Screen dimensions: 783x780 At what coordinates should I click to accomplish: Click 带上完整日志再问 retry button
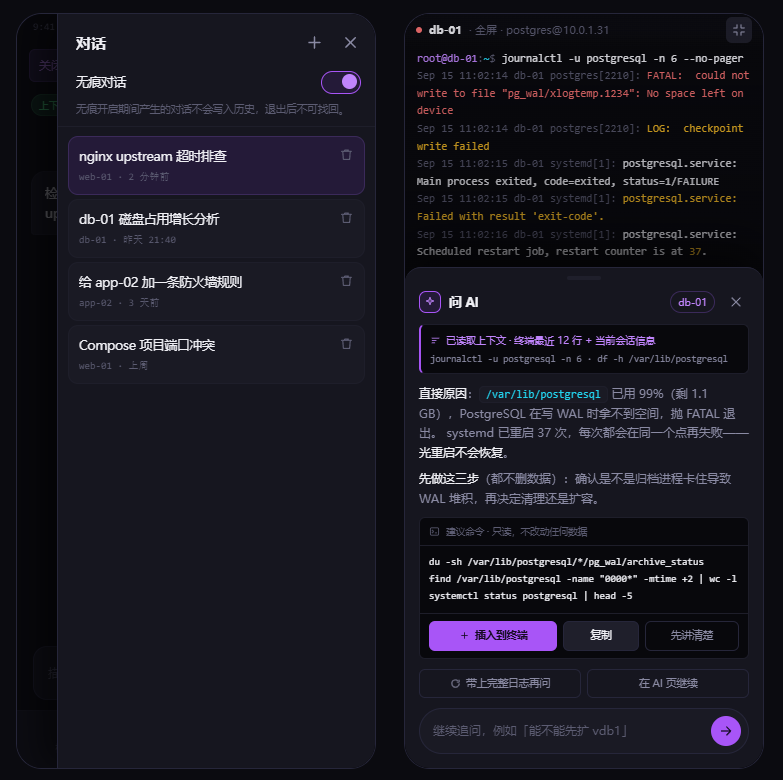(500, 683)
